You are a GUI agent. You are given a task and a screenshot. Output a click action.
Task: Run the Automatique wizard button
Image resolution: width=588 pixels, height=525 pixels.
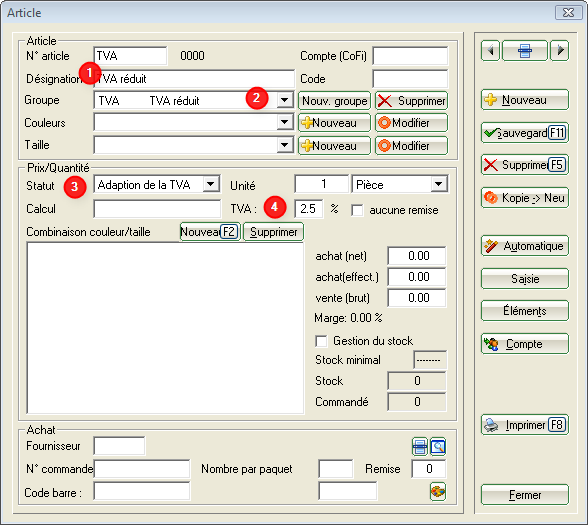pyautogui.click(x=525, y=246)
